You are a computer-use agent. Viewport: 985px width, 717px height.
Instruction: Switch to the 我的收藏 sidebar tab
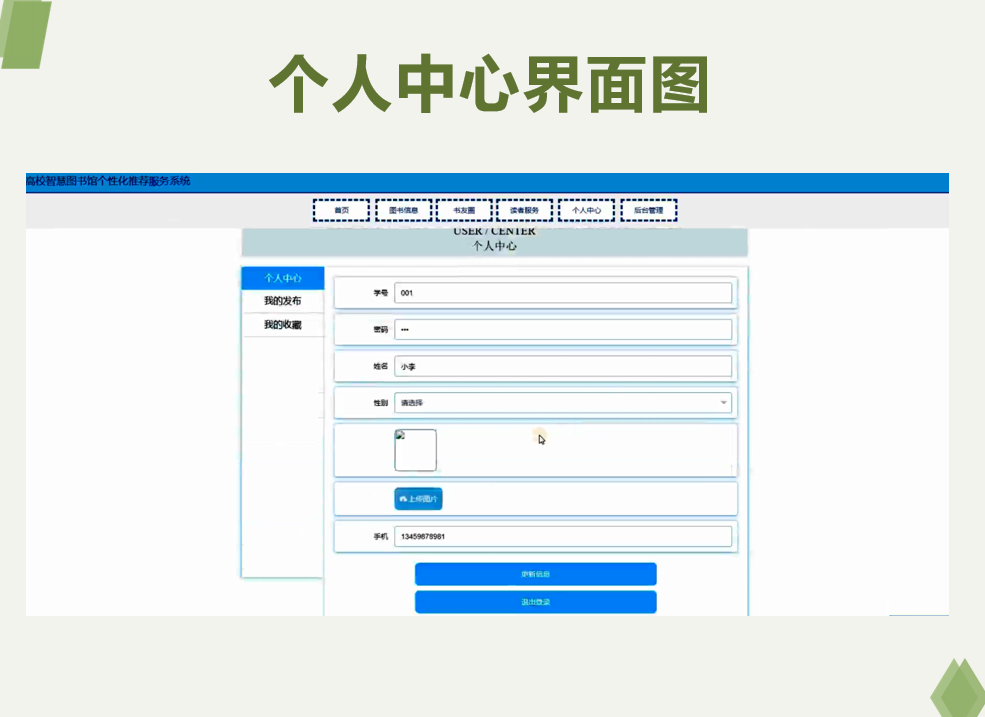(x=283, y=325)
